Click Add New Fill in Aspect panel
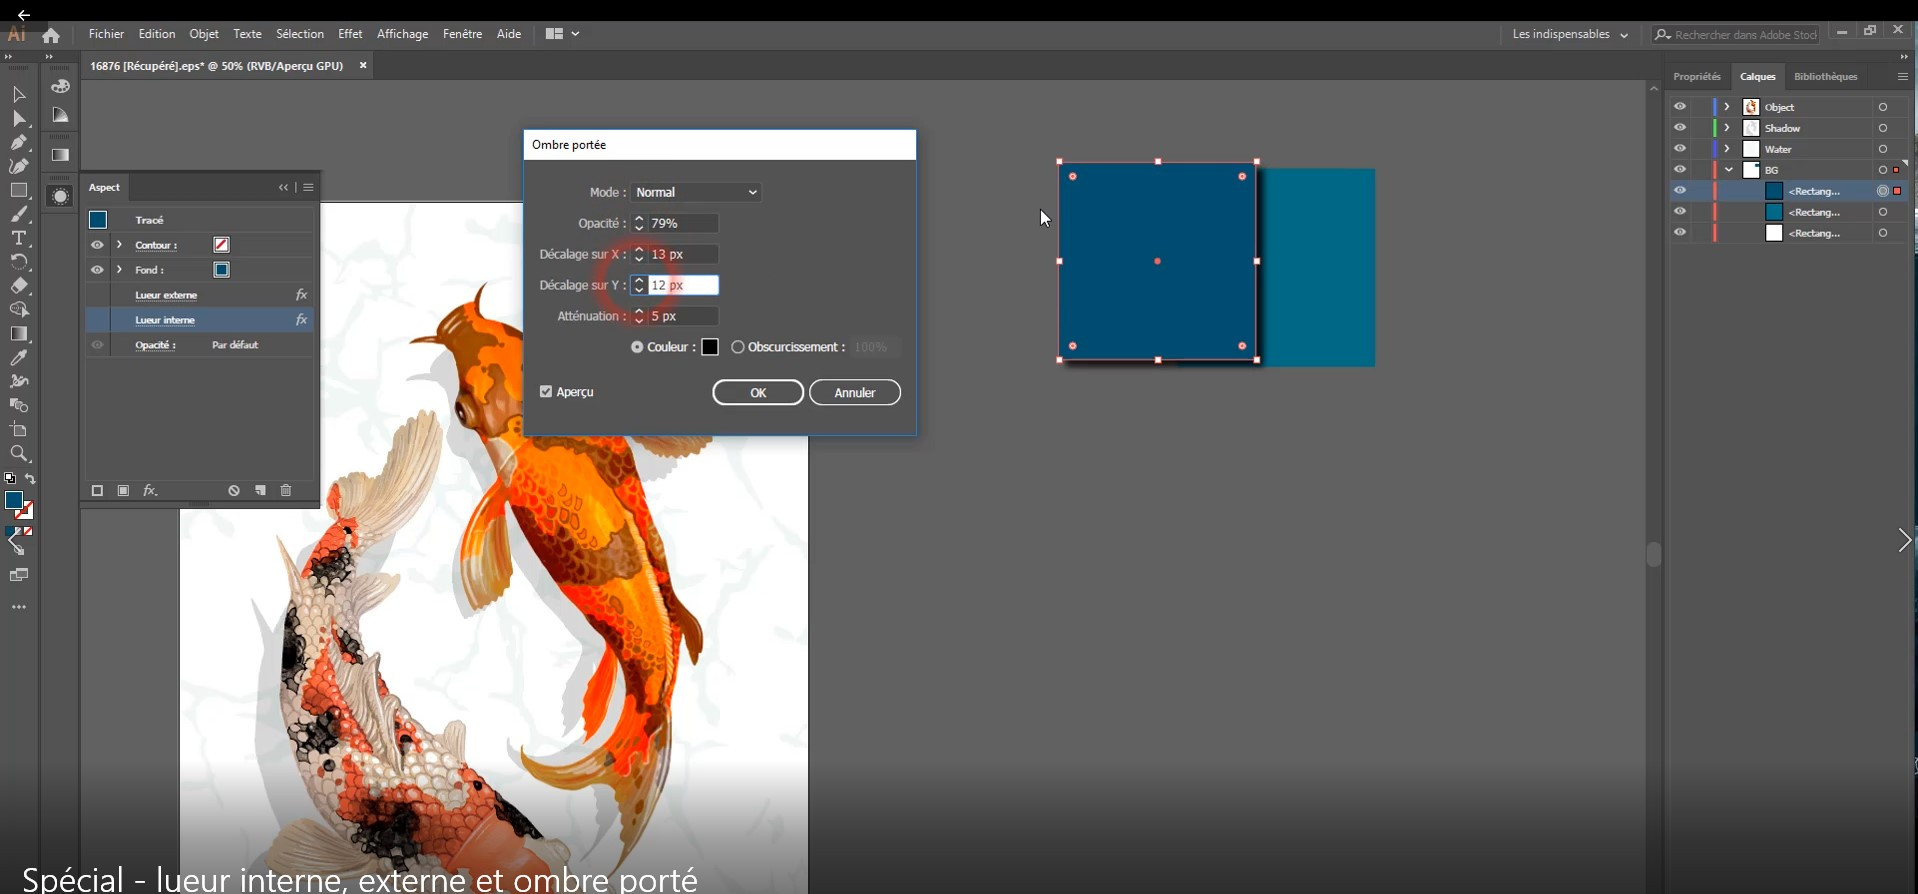This screenshot has height=894, width=1918. pos(123,491)
